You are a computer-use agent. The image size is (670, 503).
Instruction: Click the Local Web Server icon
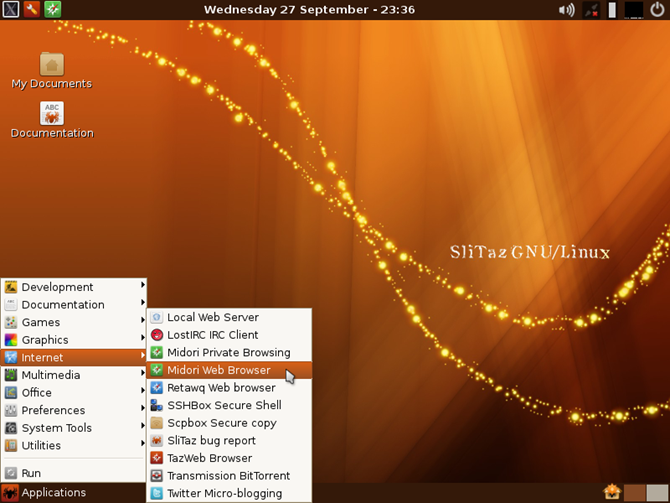pos(157,317)
